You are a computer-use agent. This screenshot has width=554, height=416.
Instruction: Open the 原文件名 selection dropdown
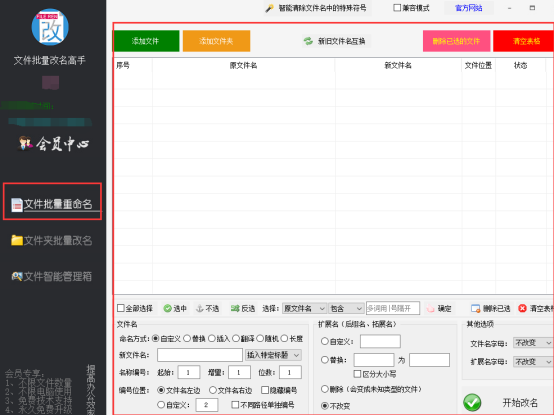click(304, 309)
